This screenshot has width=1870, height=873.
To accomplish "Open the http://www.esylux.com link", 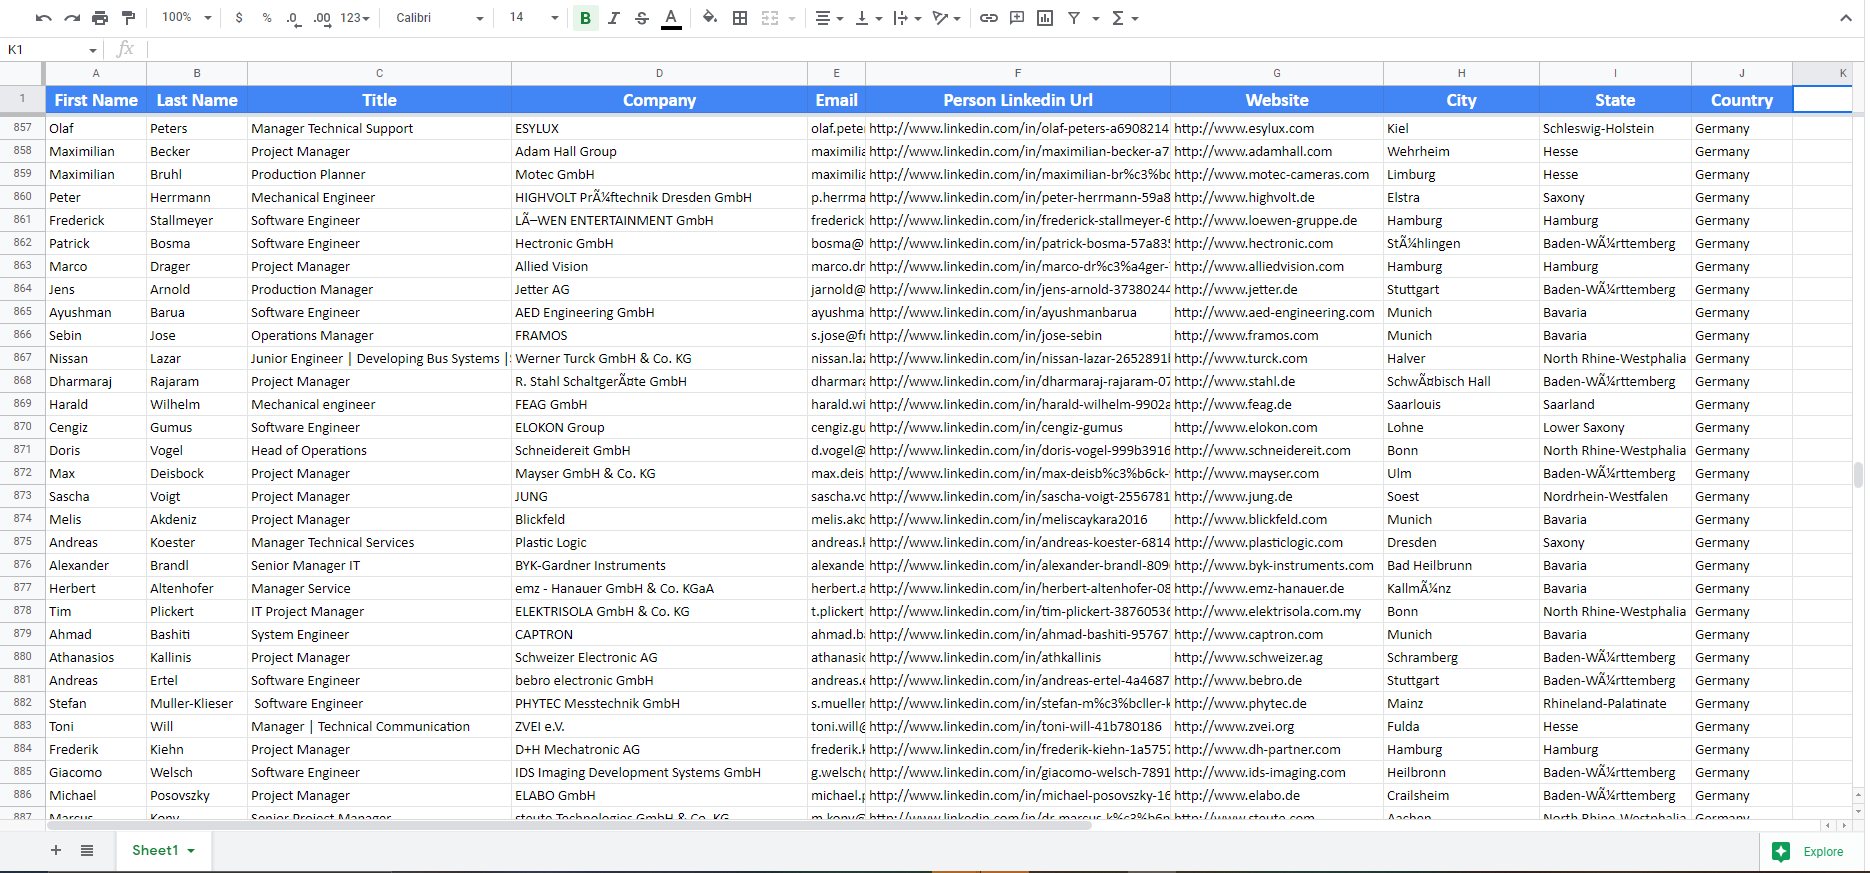I will pos(1244,128).
